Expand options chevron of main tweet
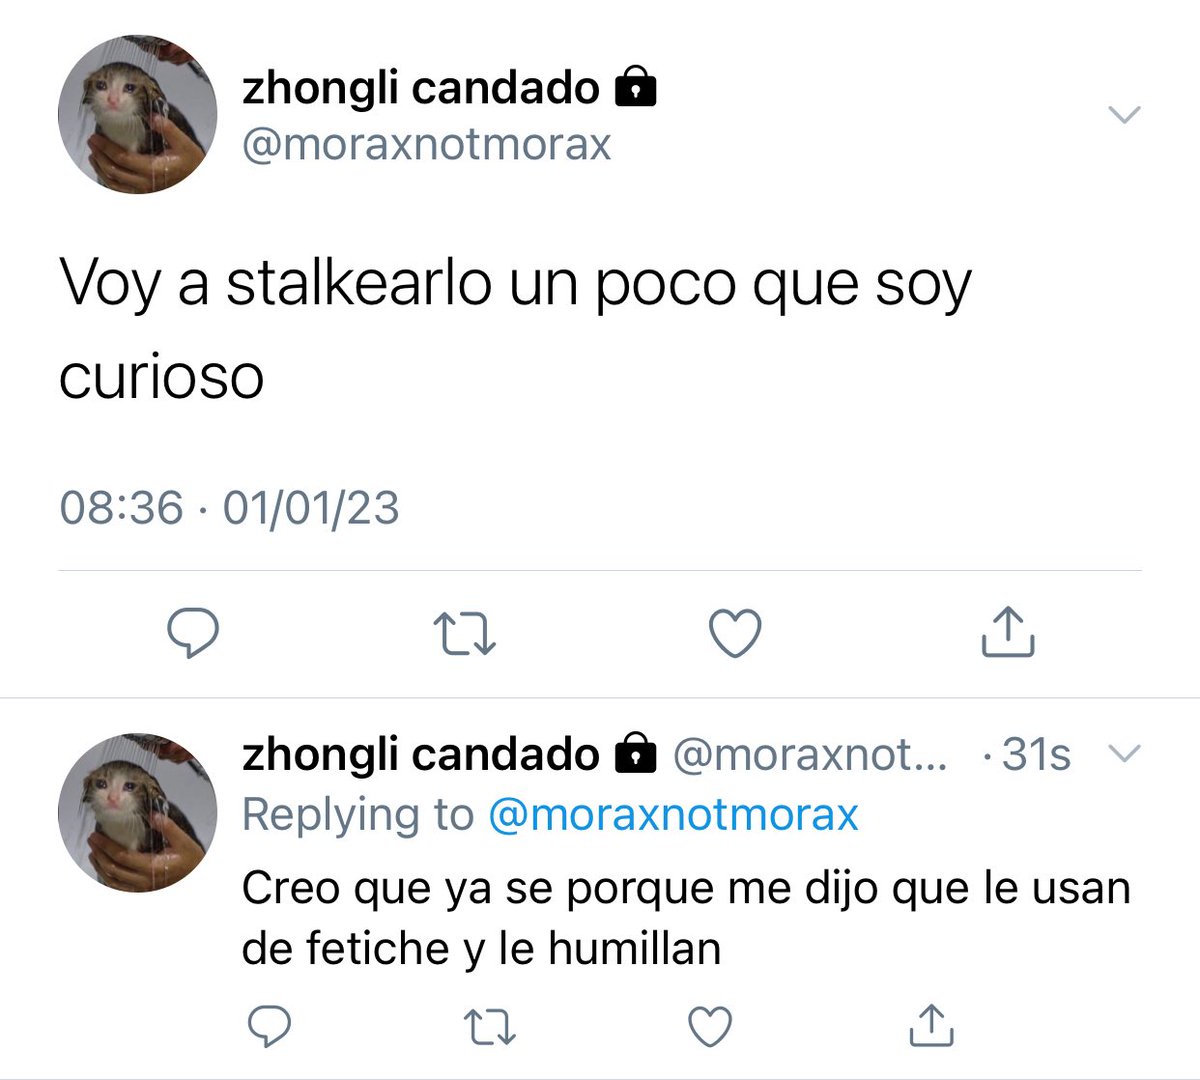 click(x=1125, y=115)
